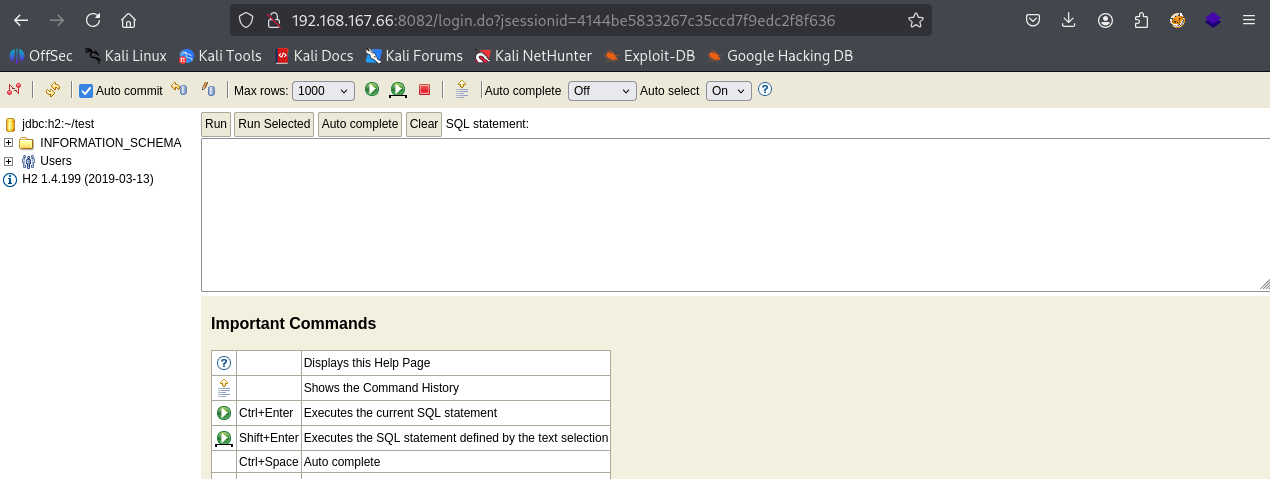Open the Command History icon

coord(461,90)
